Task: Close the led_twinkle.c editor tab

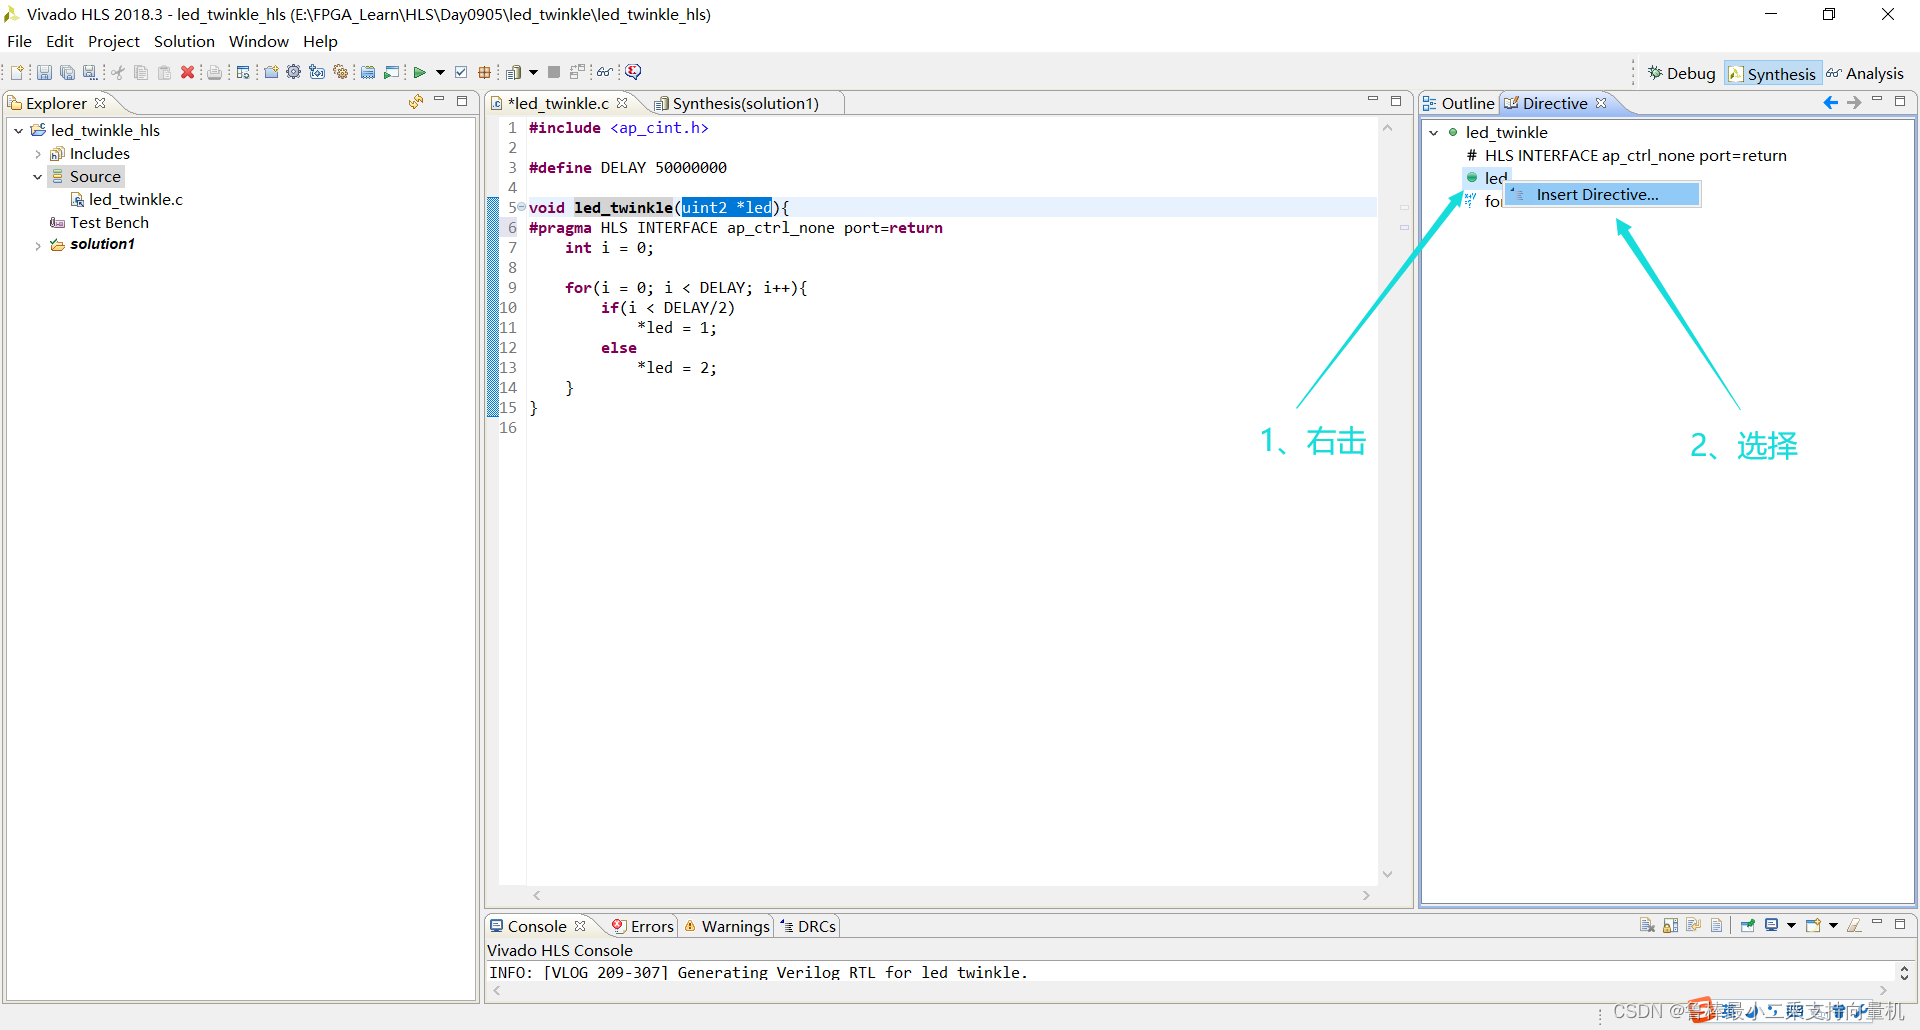Action: click(x=622, y=103)
